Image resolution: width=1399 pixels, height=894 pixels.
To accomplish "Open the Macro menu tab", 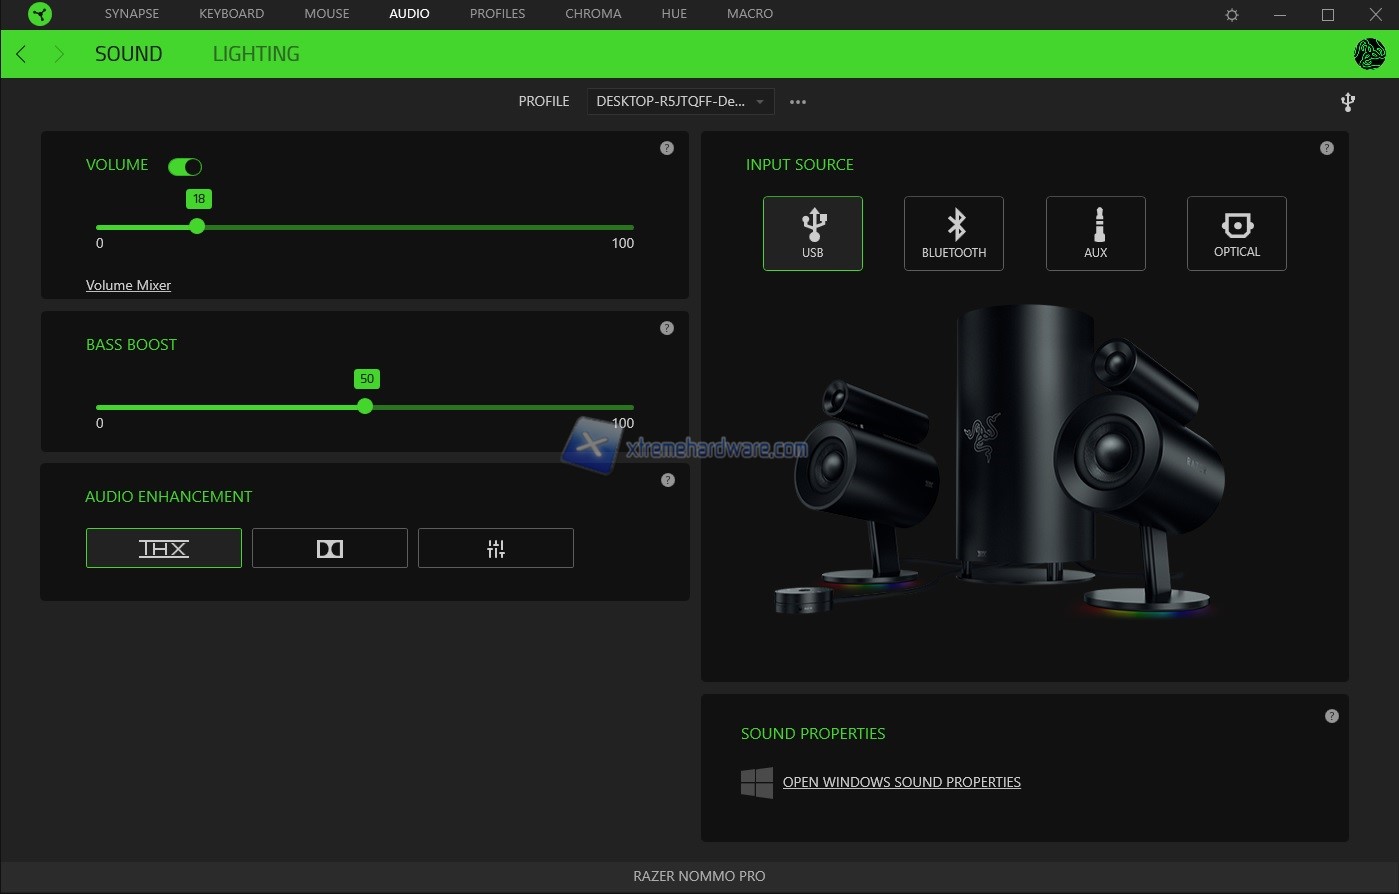I will coord(750,14).
